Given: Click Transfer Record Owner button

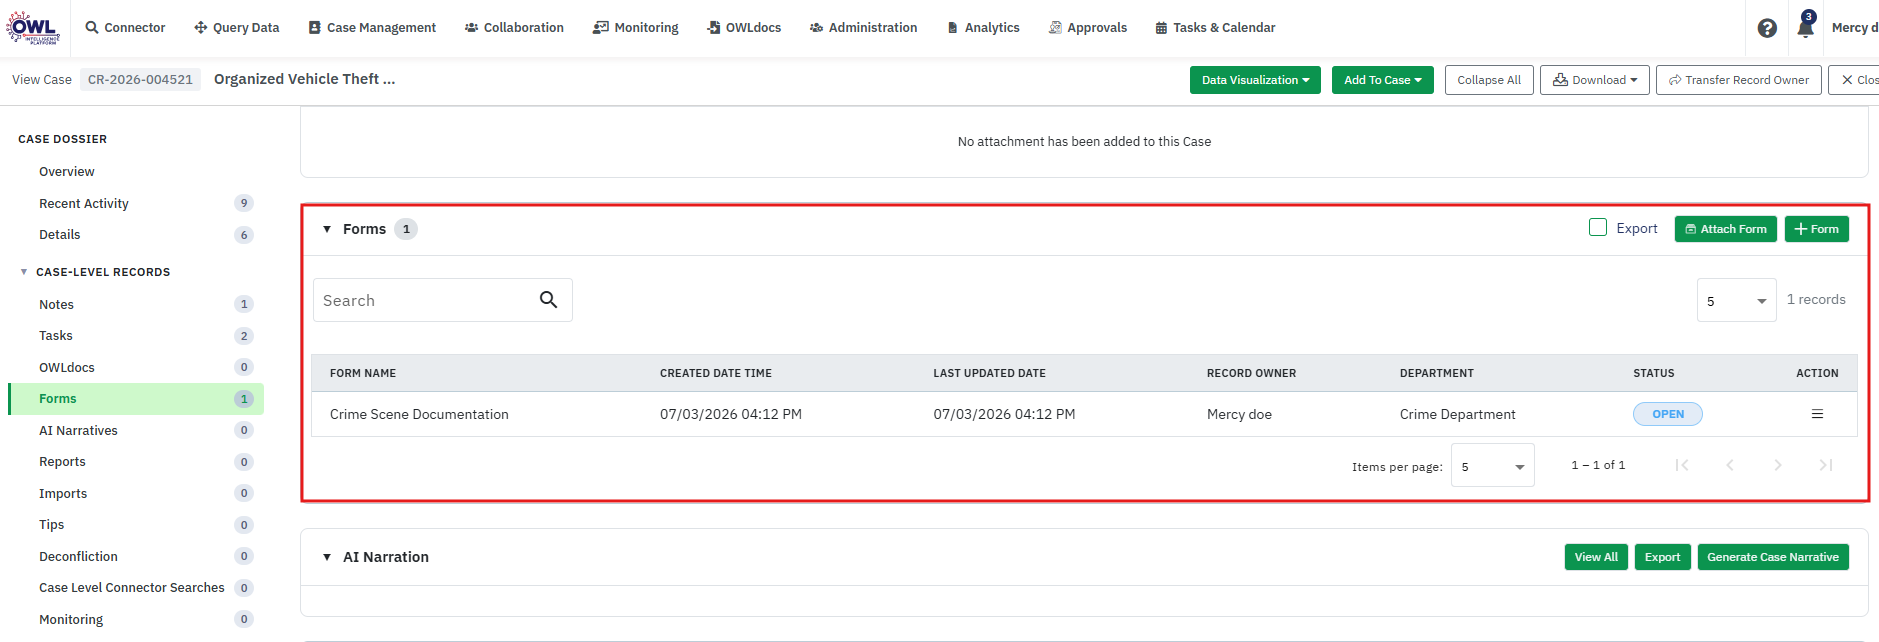Looking at the screenshot, I should (x=1738, y=80).
